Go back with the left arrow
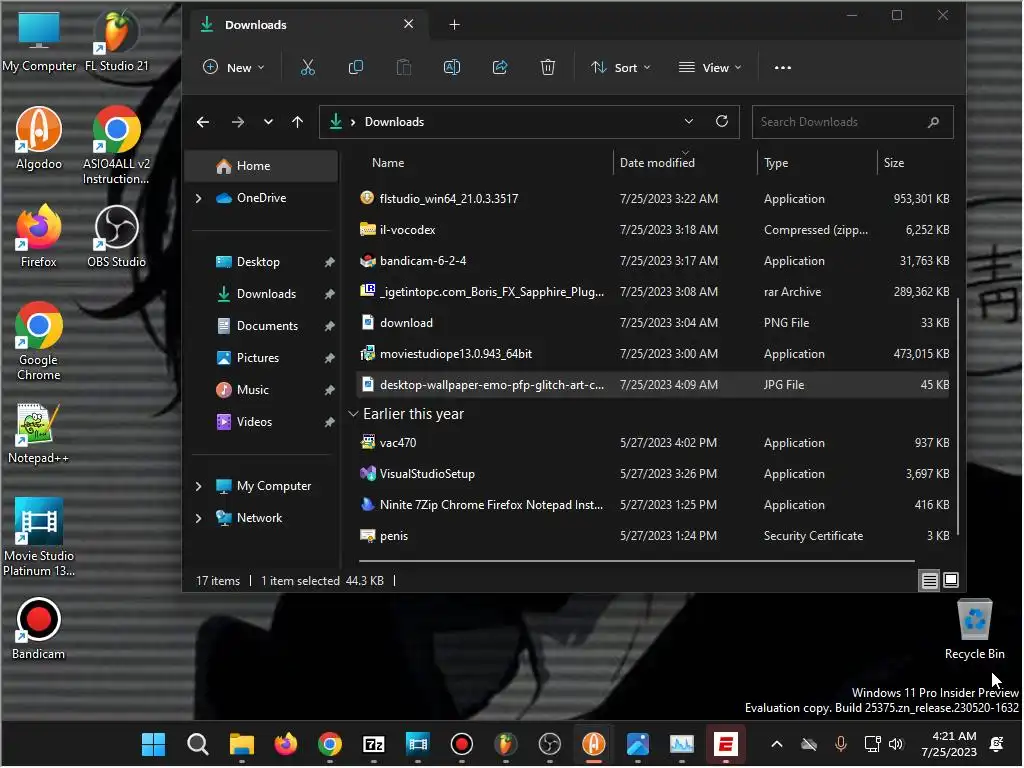The height and width of the screenshot is (768, 1024). [203, 121]
